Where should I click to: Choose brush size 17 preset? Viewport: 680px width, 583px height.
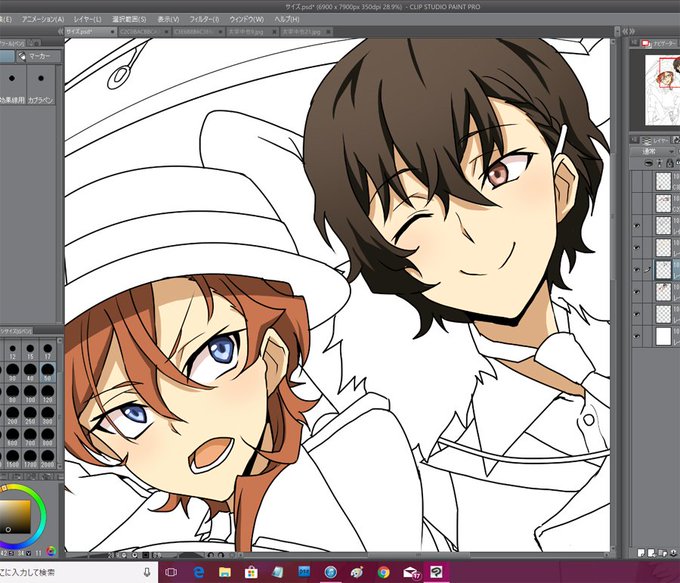[x=48, y=351]
